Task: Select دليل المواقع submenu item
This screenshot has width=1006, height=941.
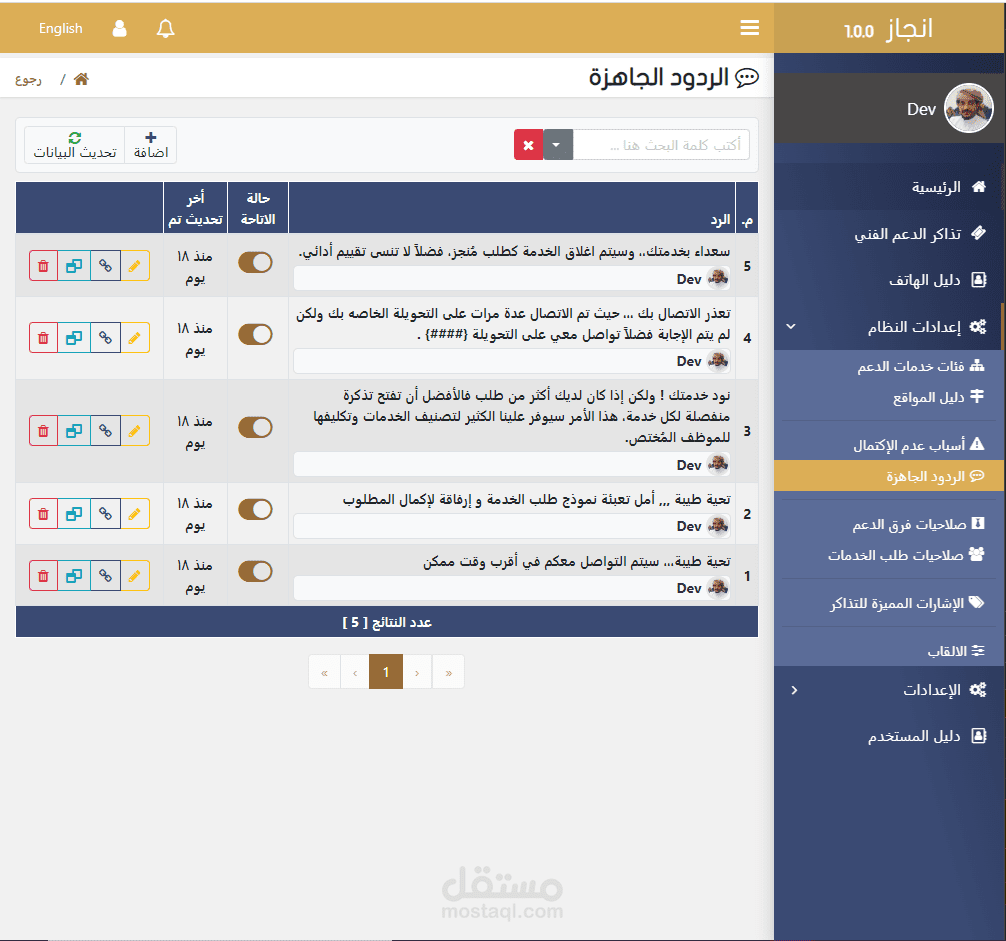Action: 889,397
